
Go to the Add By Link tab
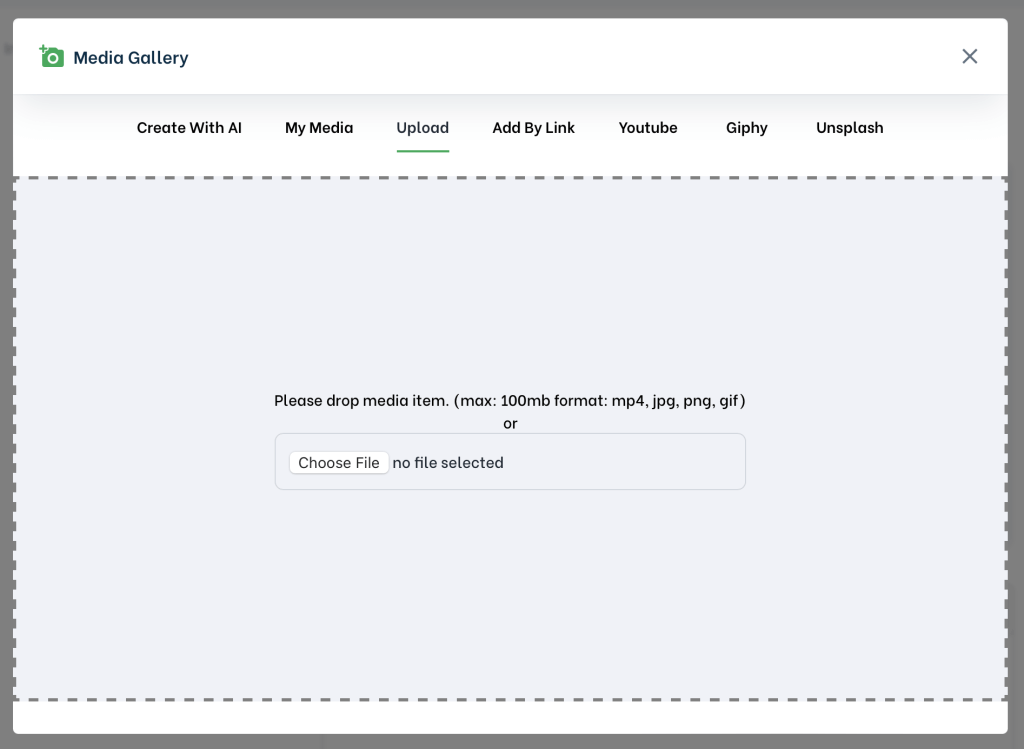point(533,128)
